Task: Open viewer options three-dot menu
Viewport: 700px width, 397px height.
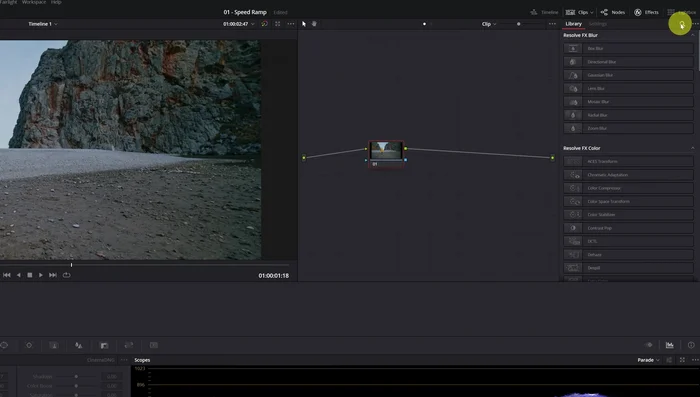Action: pos(291,24)
